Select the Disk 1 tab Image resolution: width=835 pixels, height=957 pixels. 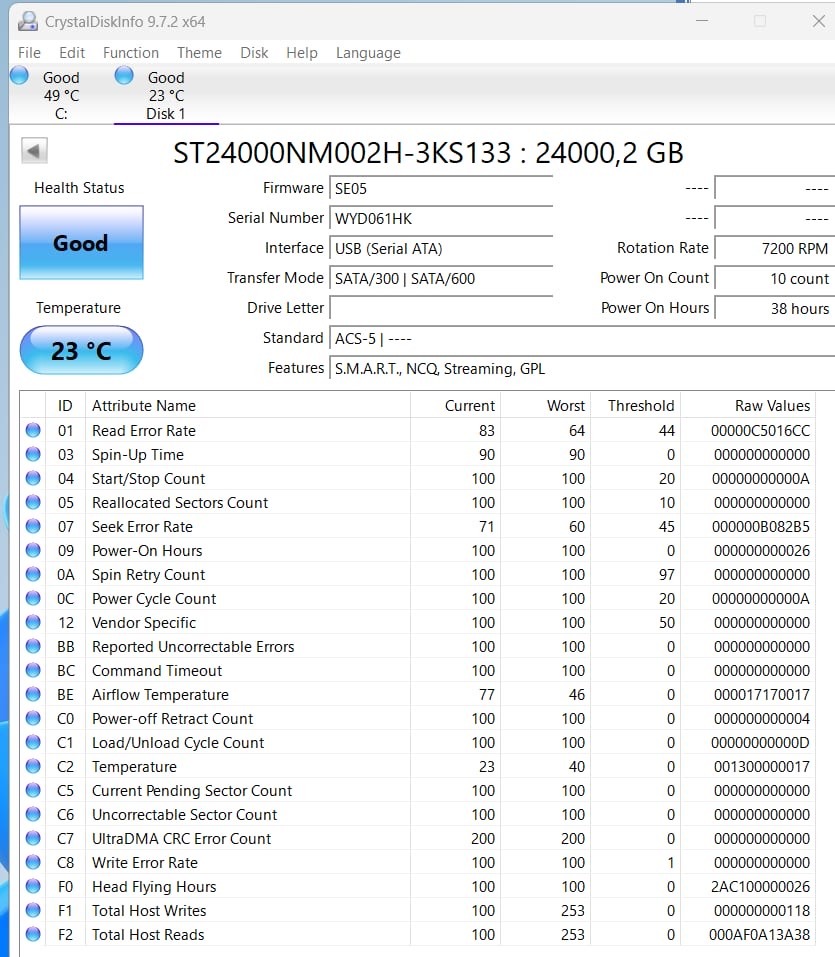click(166, 95)
